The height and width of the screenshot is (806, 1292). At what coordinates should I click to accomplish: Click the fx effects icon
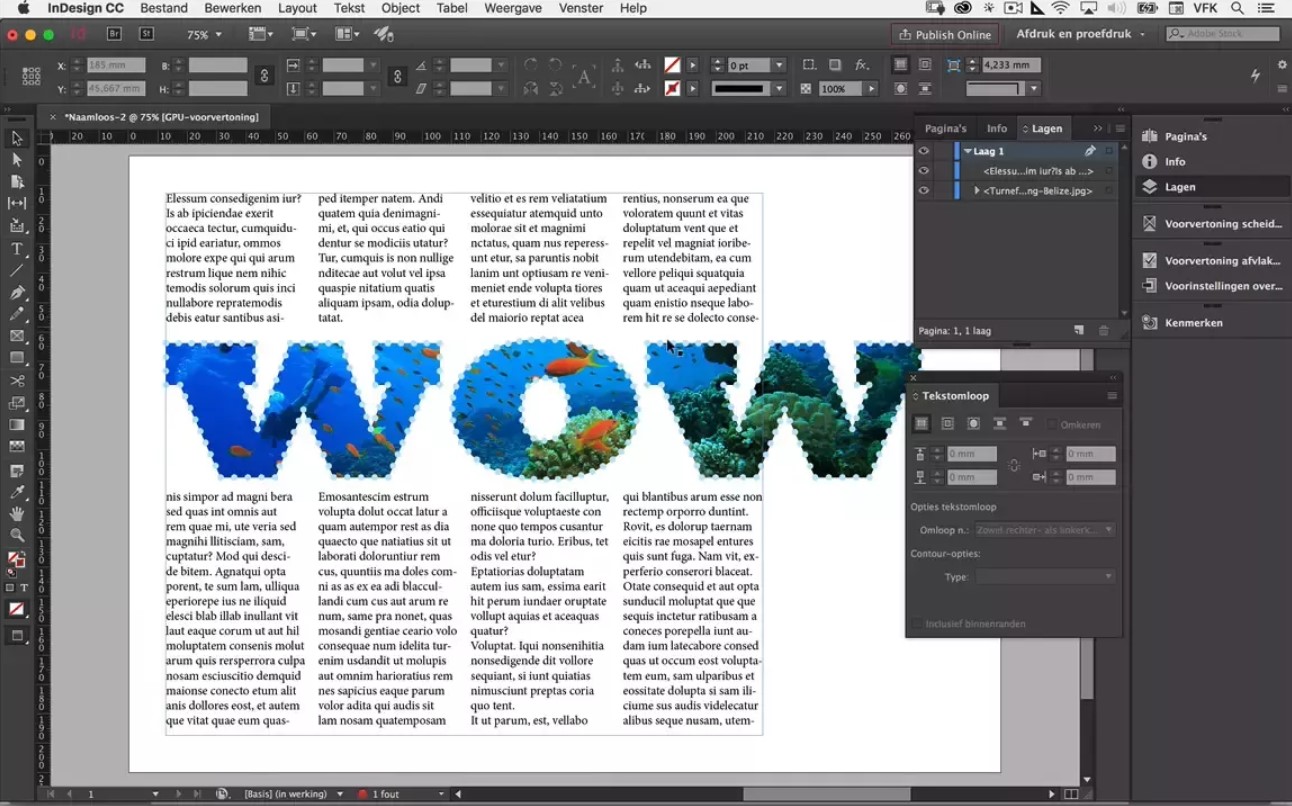pyautogui.click(x=862, y=65)
